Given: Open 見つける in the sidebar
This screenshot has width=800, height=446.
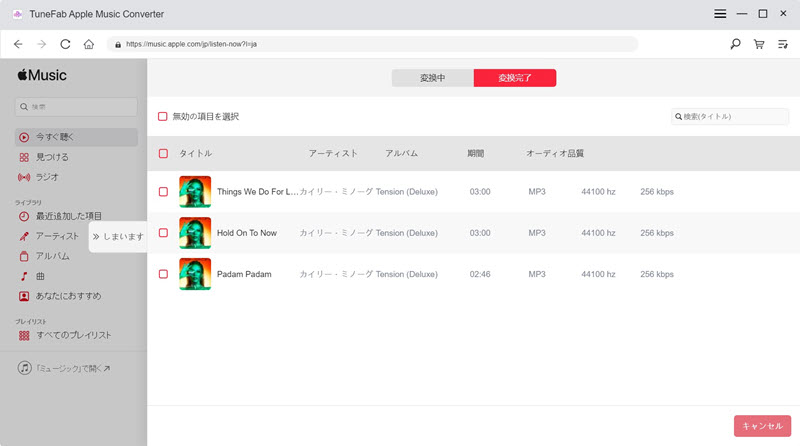Looking at the screenshot, I should coord(44,157).
